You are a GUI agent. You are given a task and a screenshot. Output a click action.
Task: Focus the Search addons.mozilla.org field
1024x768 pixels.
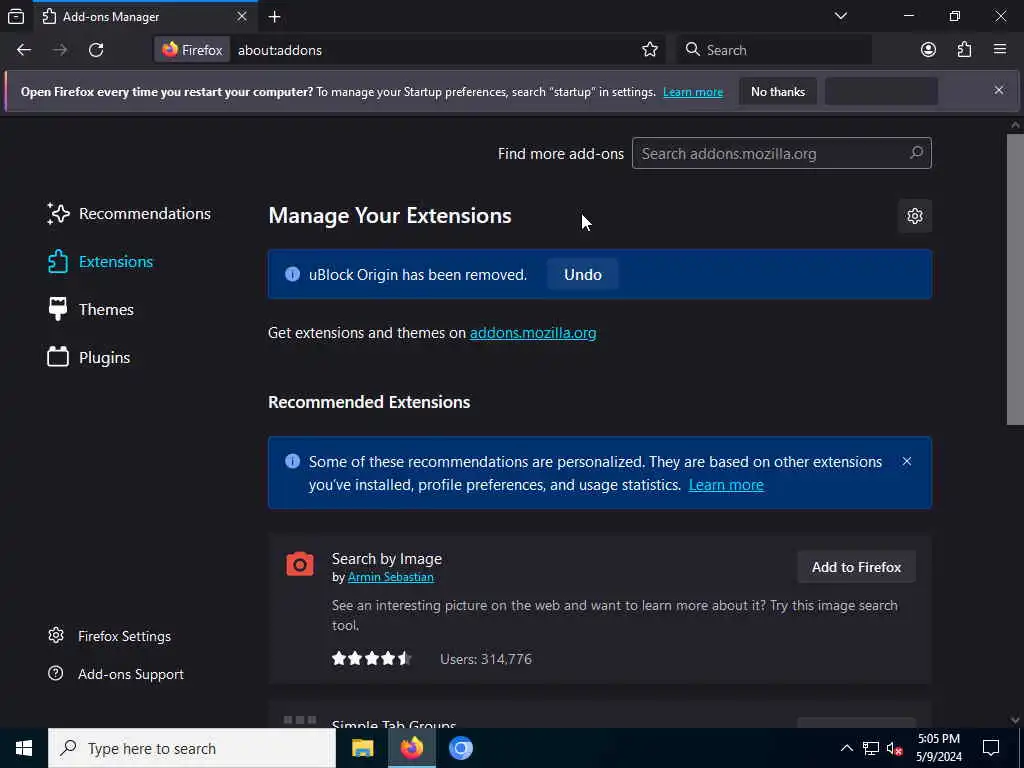tap(781, 153)
